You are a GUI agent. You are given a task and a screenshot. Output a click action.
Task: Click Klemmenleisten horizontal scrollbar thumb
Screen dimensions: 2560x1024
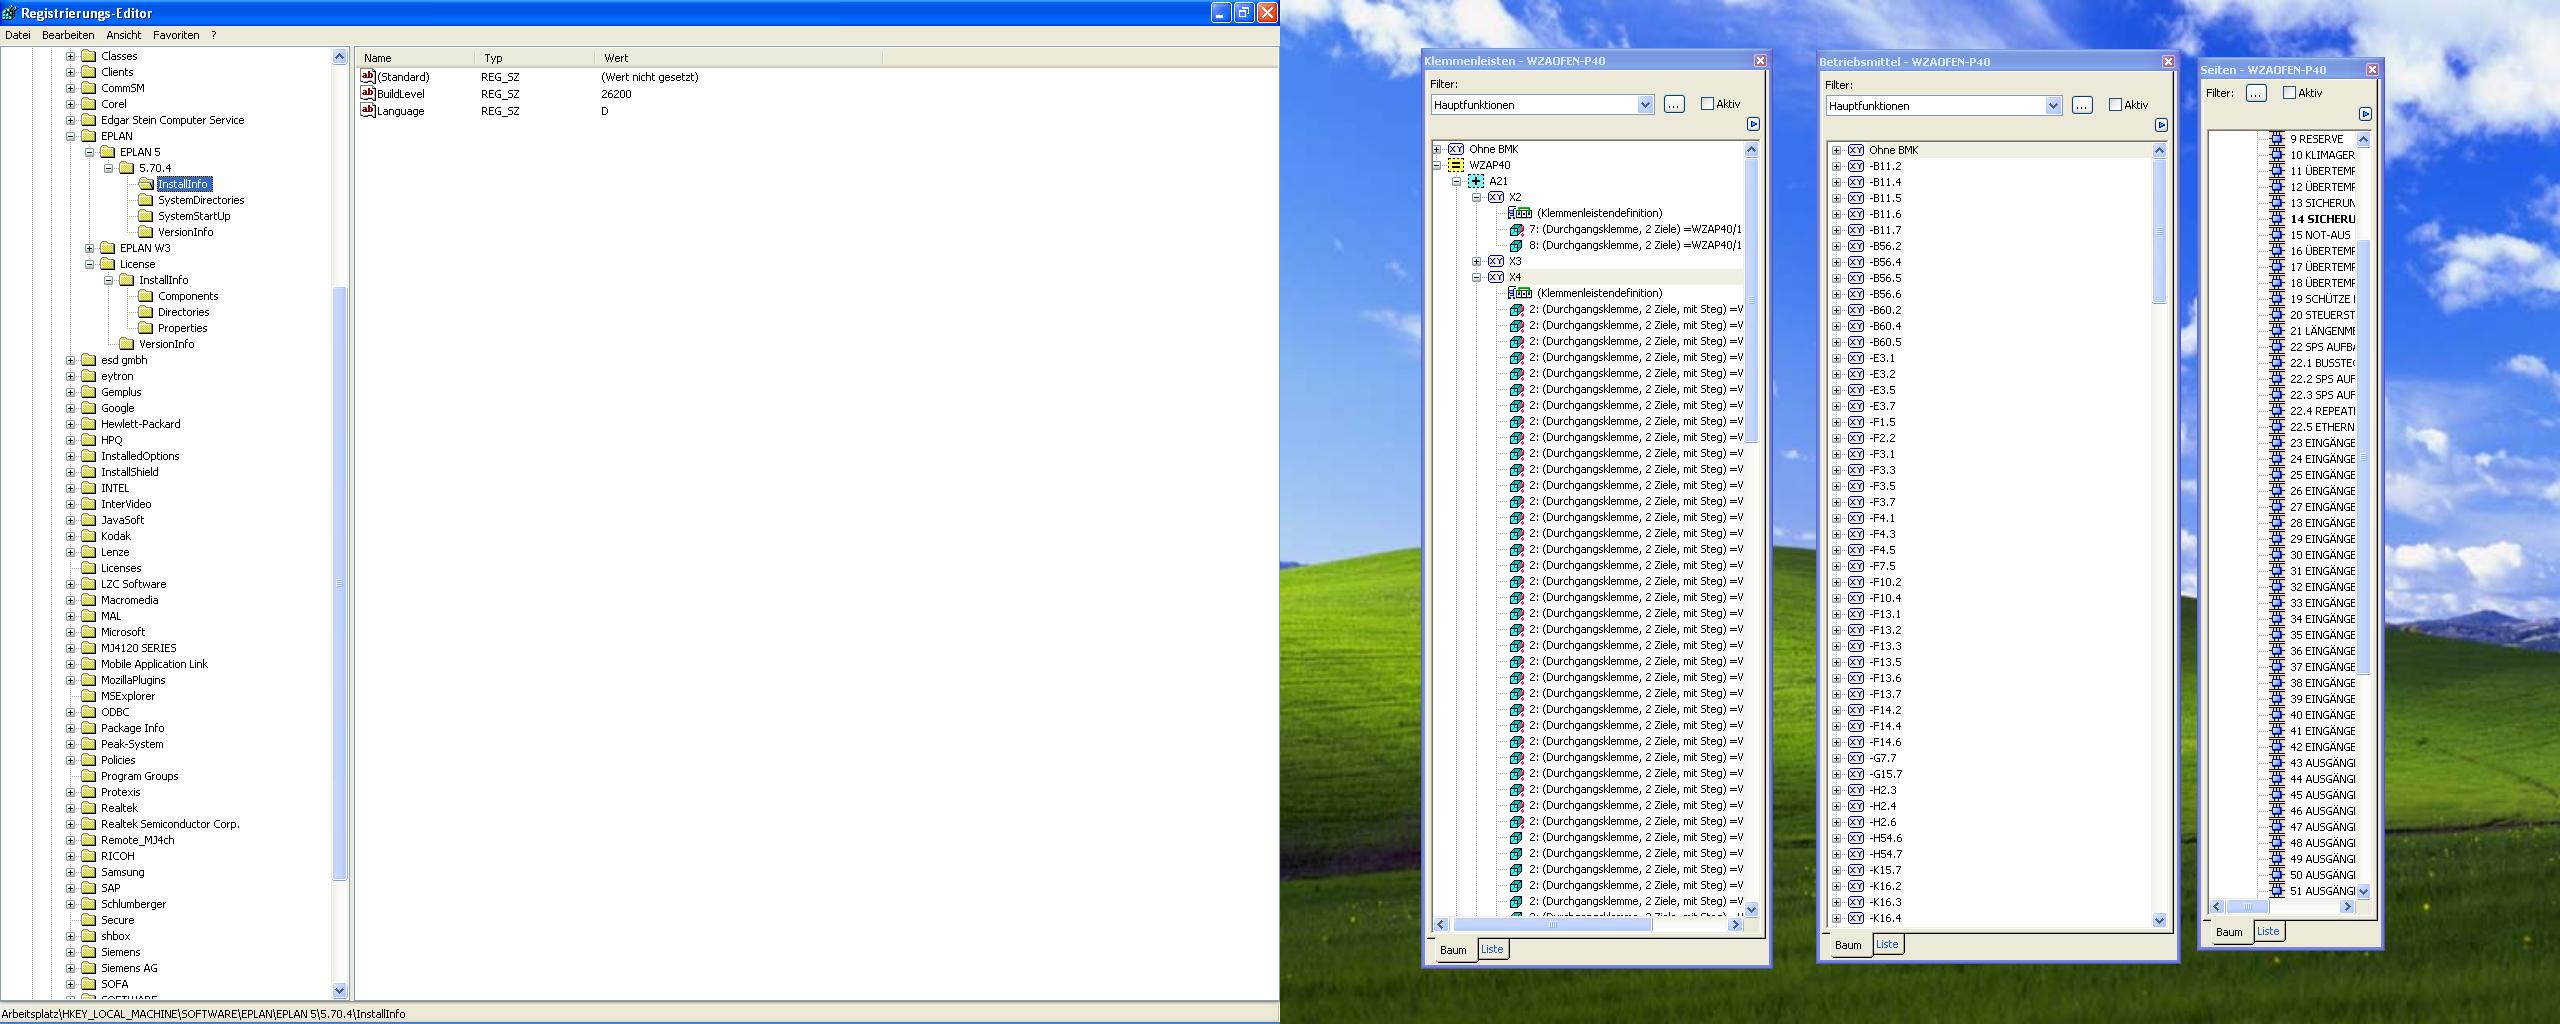[1552, 925]
